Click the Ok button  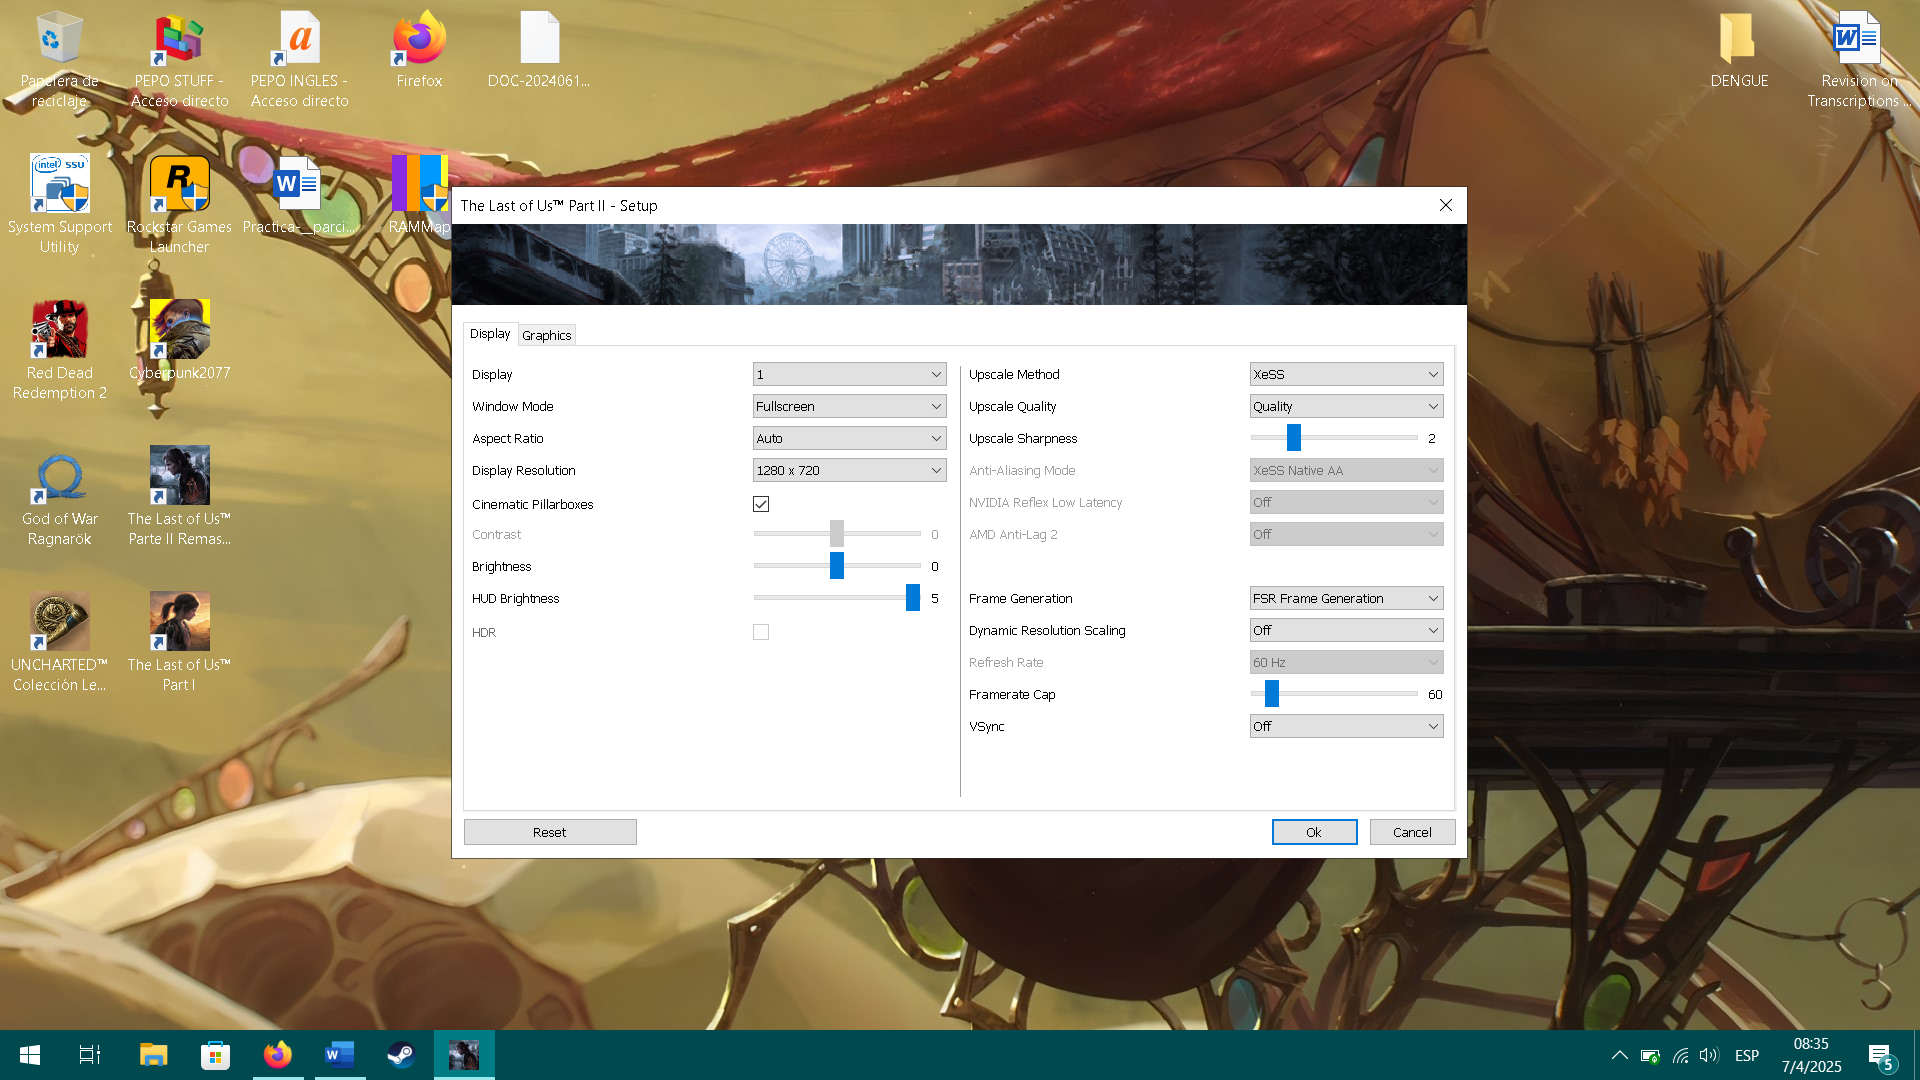pyautogui.click(x=1314, y=832)
